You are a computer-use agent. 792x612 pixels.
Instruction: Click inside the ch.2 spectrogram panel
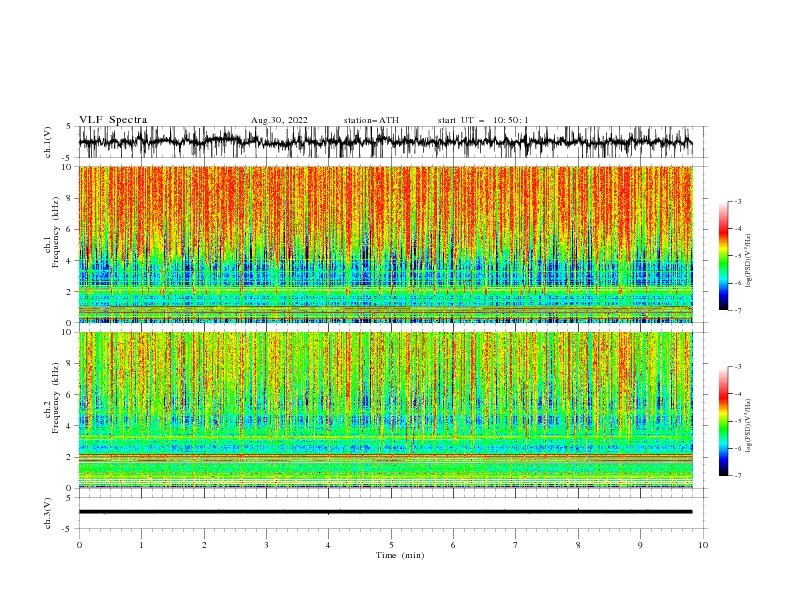(386, 410)
